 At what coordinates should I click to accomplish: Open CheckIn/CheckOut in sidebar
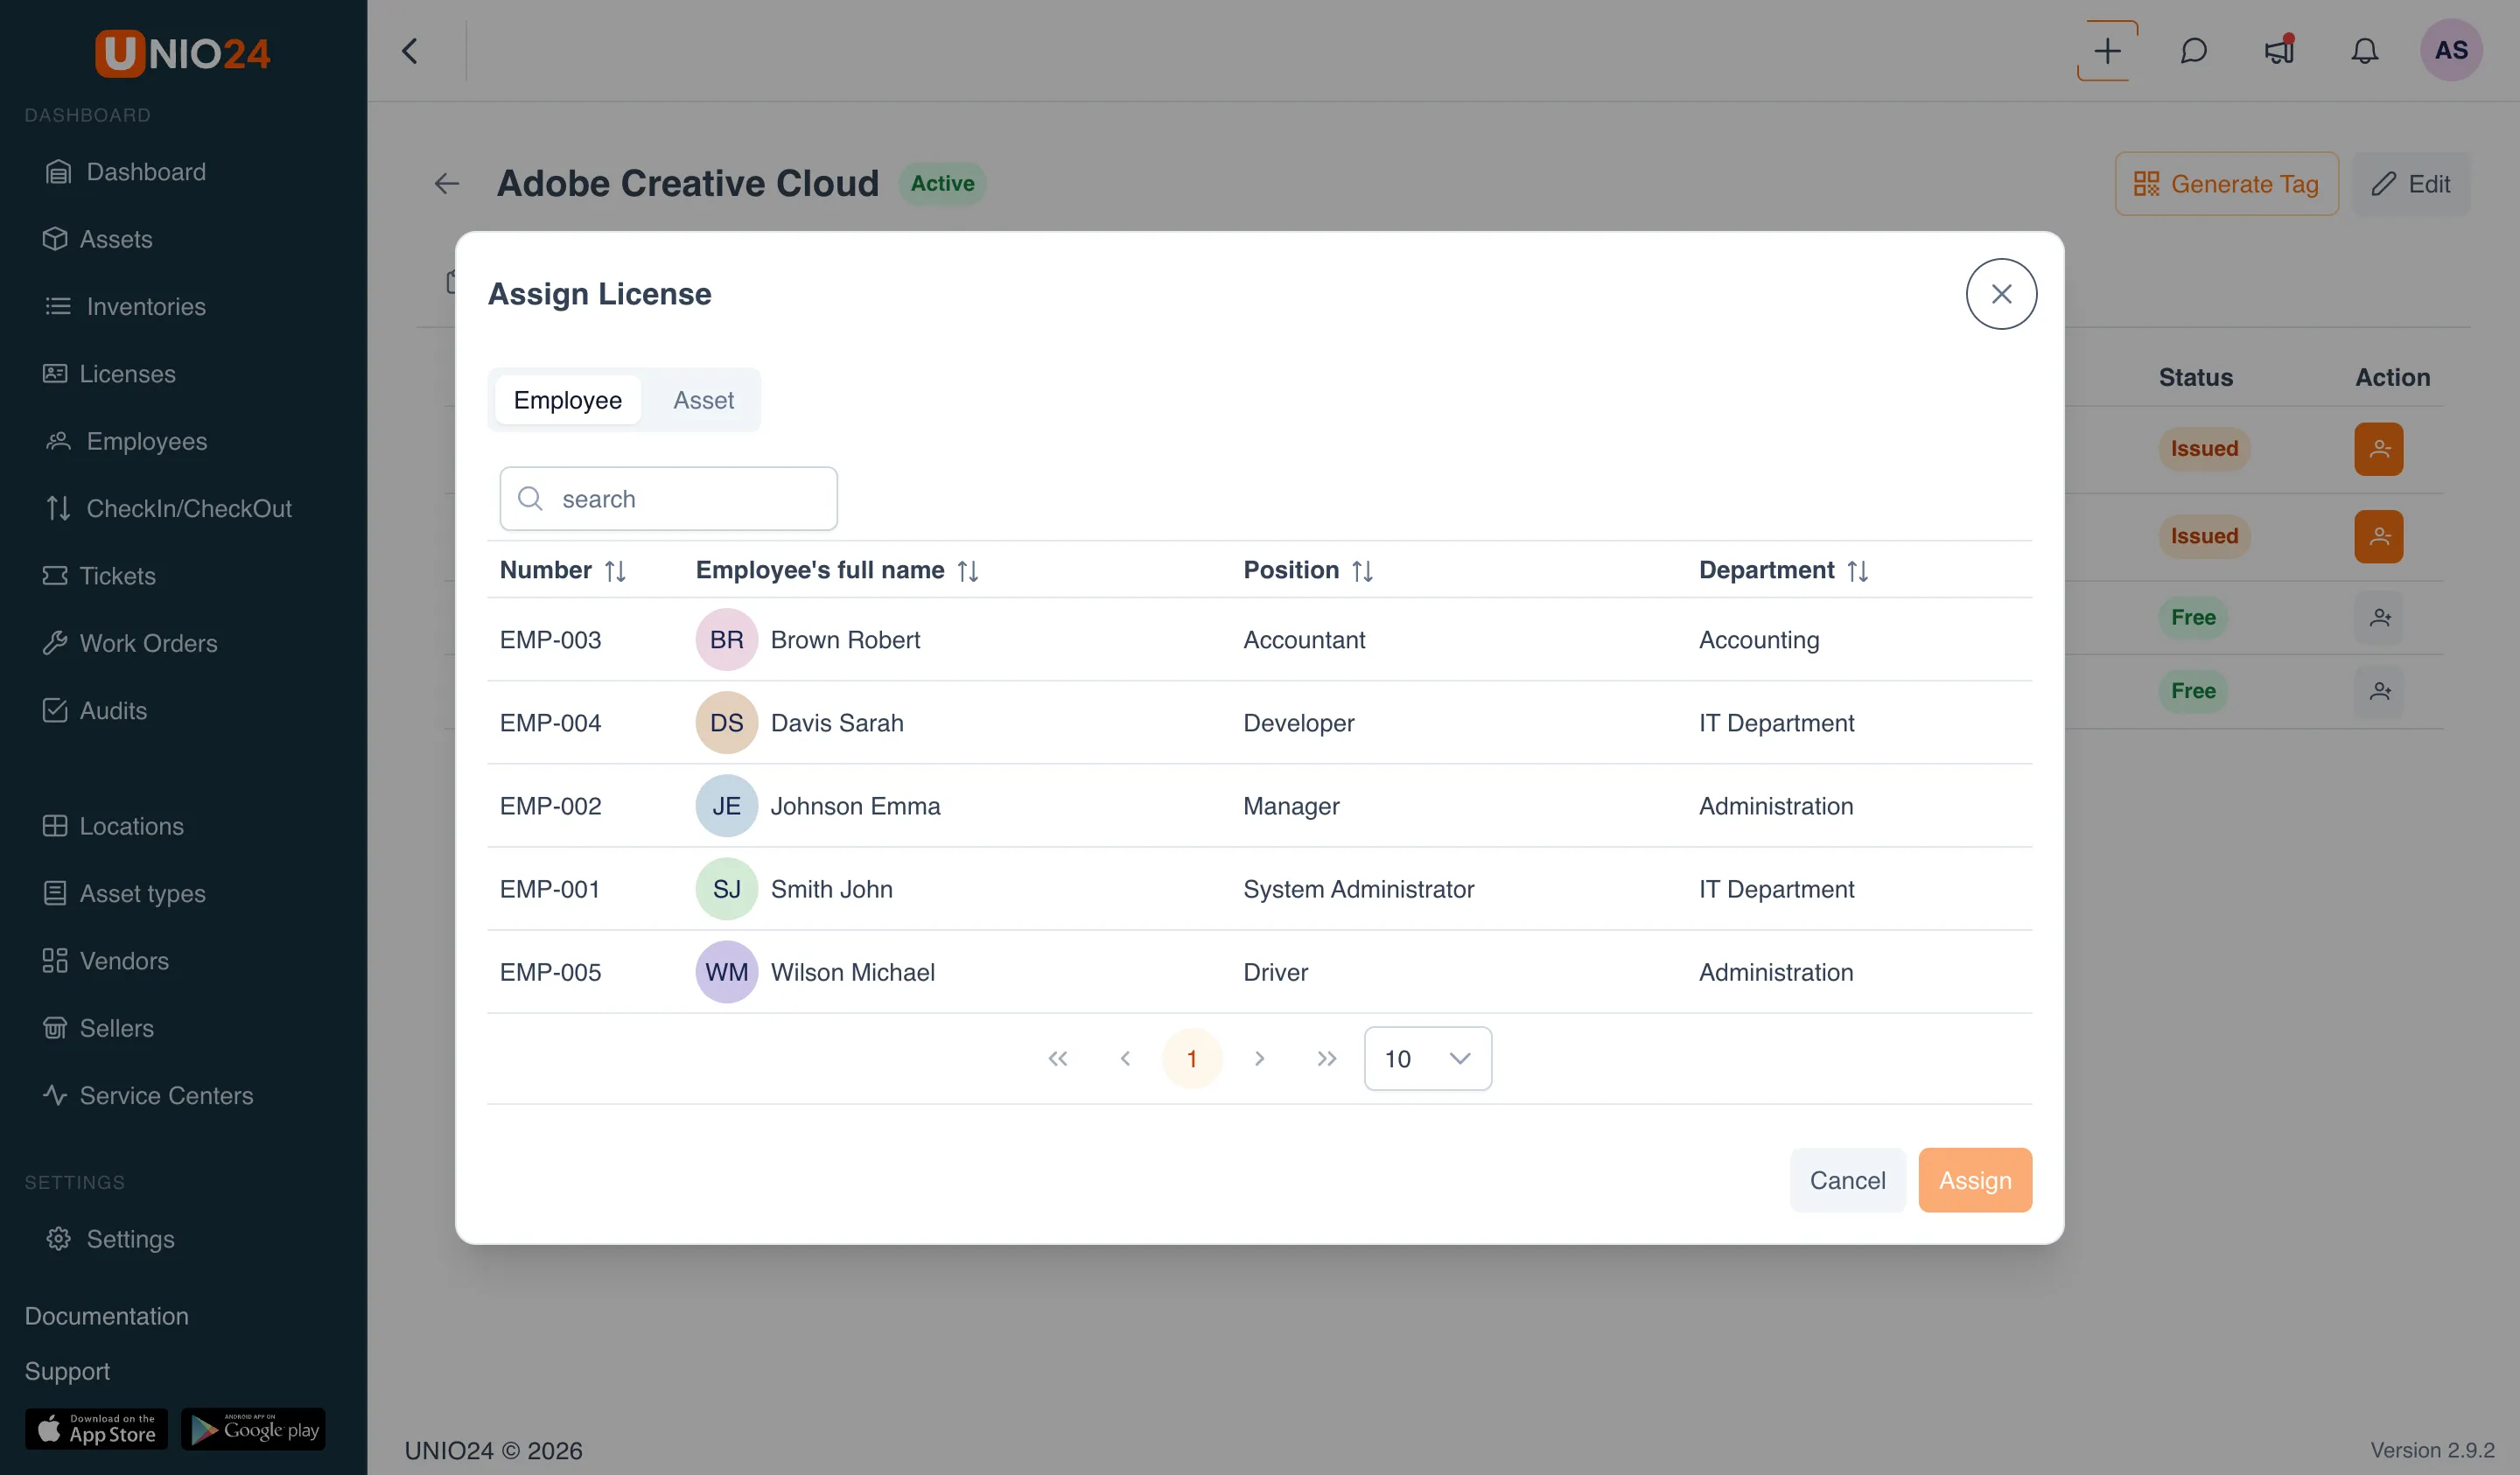pos(168,508)
